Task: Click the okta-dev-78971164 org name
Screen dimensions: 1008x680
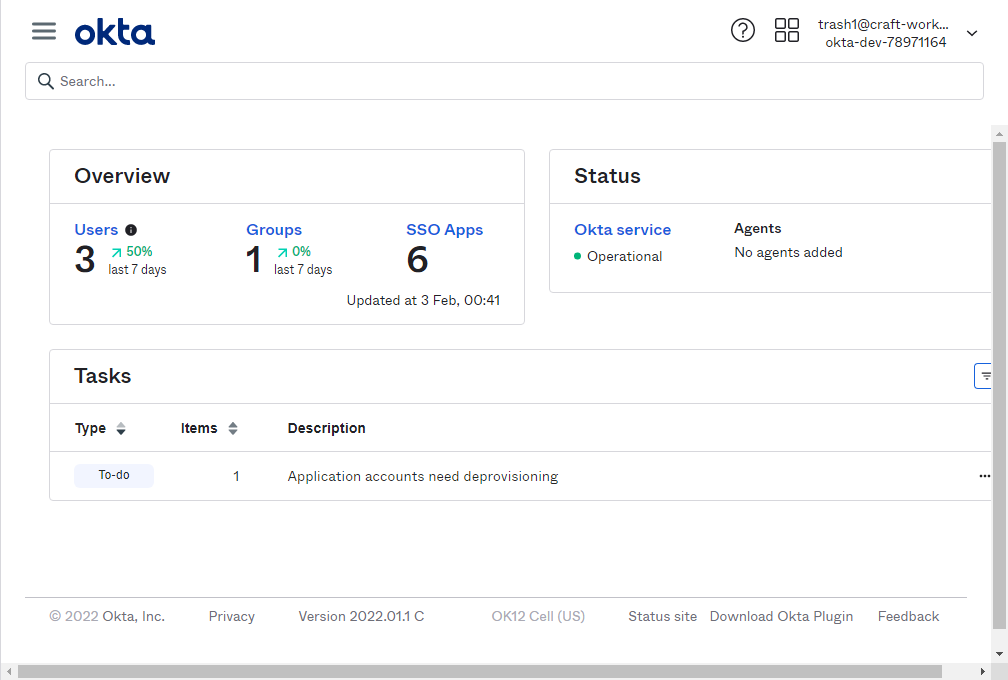Action: [x=885, y=42]
